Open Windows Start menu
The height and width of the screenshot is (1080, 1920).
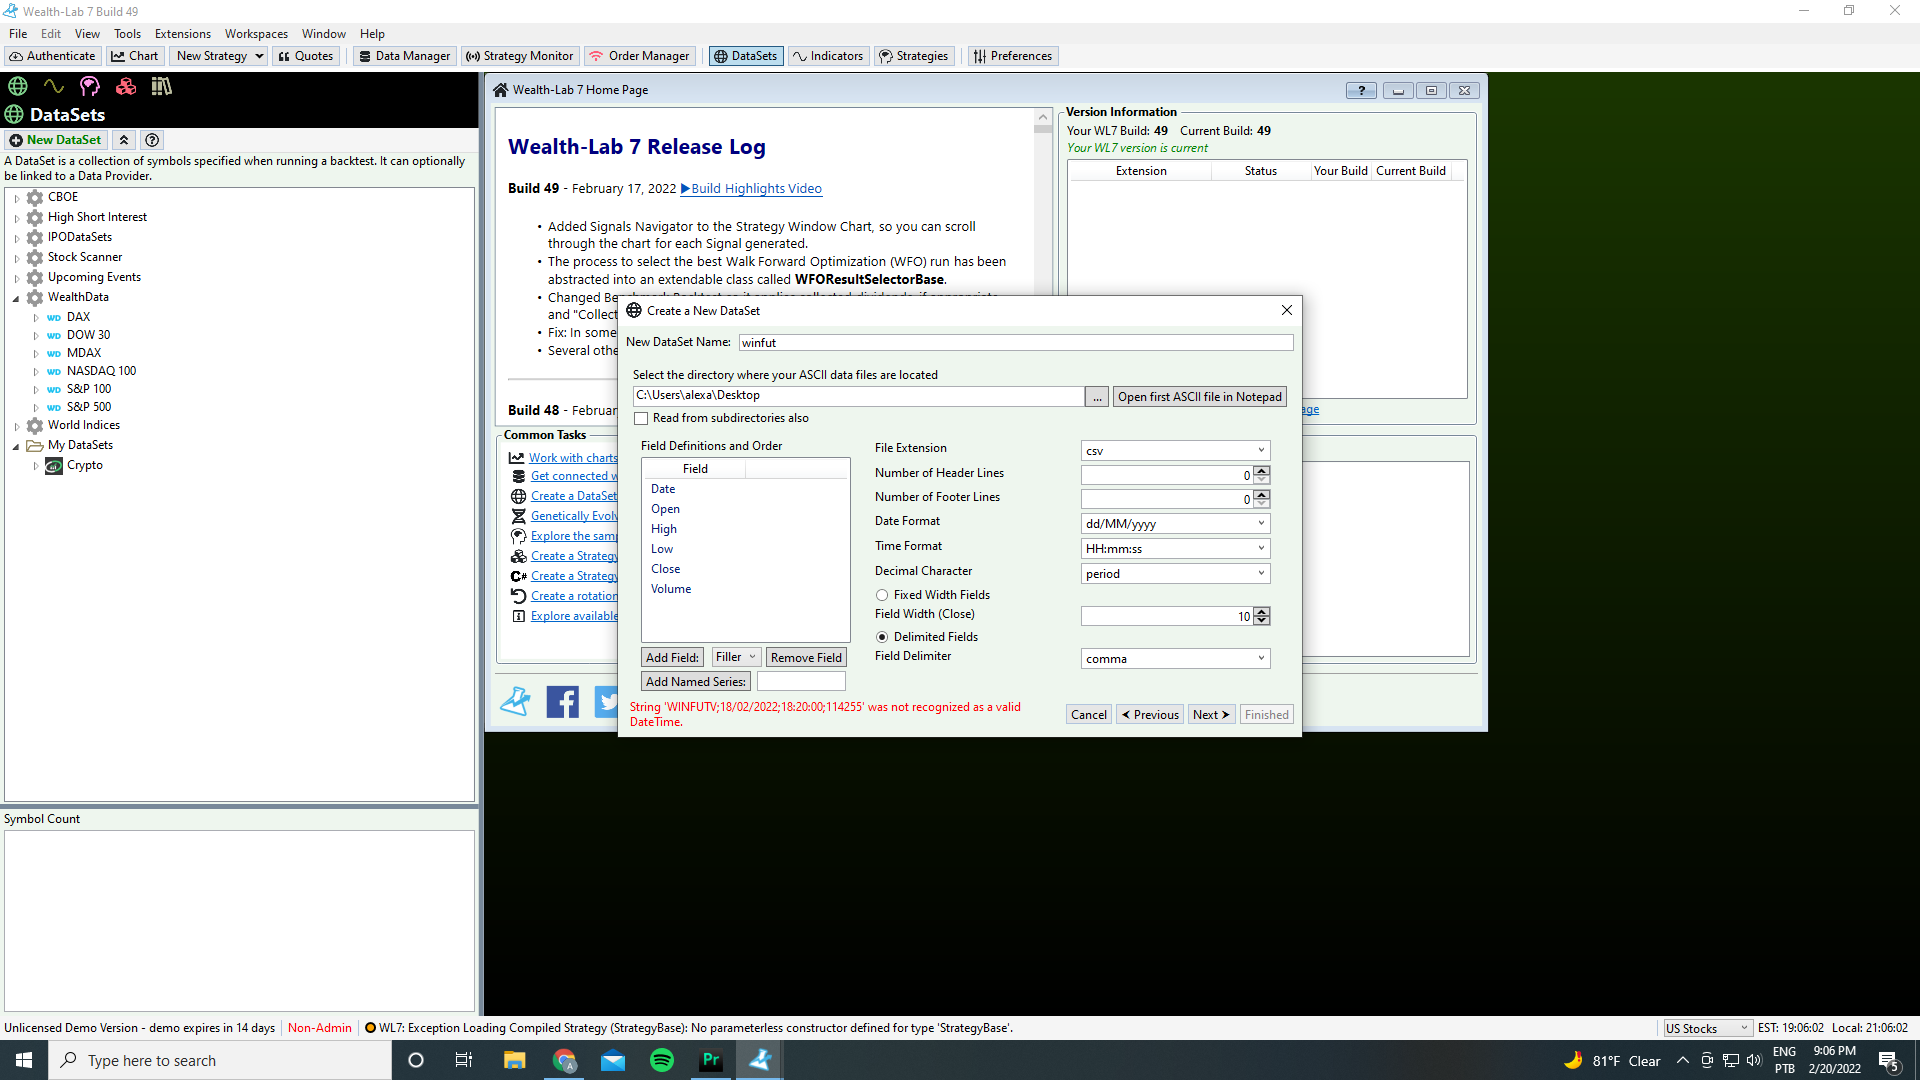[24, 1060]
